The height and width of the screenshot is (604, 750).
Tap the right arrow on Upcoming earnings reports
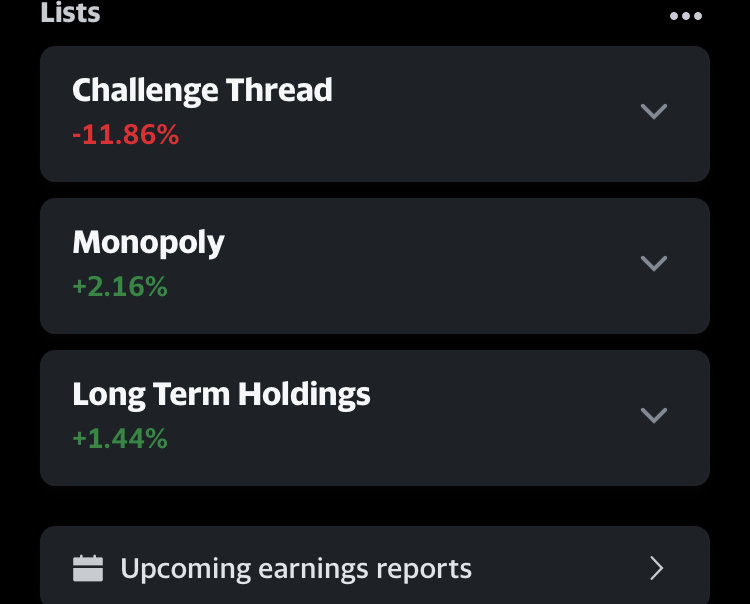click(x=657, y=568)
